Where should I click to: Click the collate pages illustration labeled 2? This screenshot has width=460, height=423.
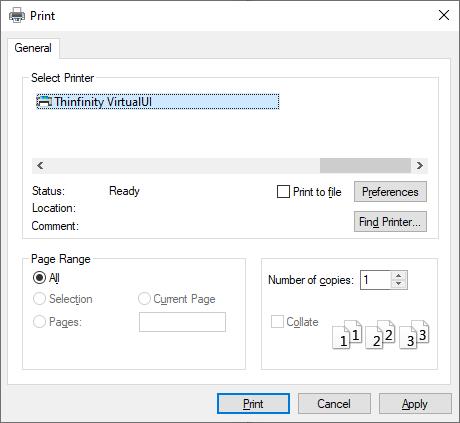tap(380, 334)
